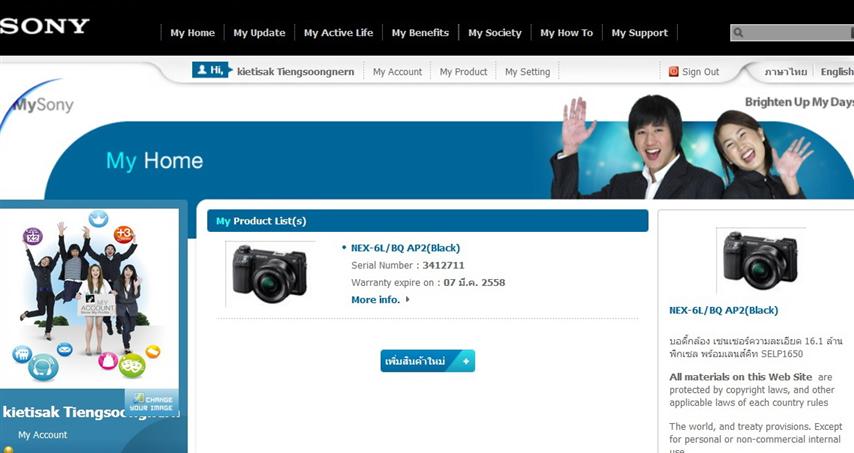Open My Account in the user bar
The image size is (854, 453).
coord(397,72)
